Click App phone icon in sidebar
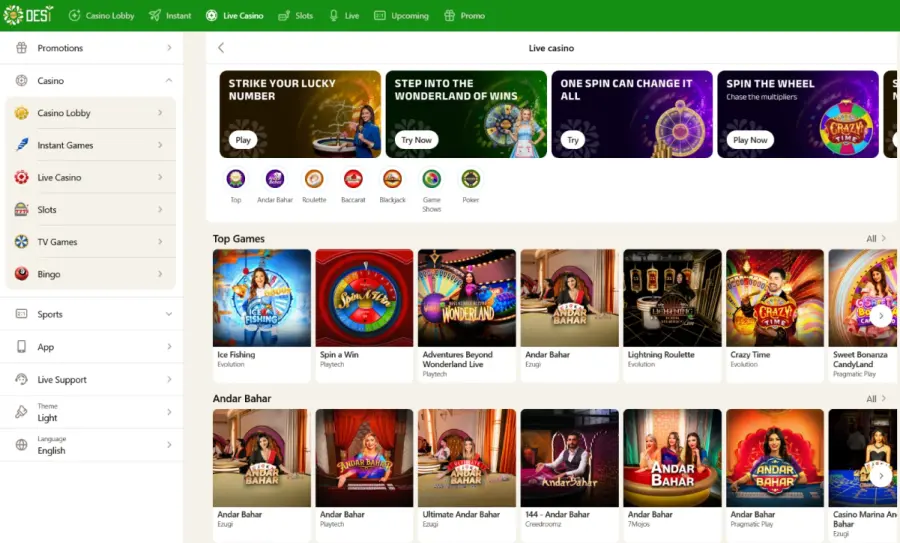900x543 pixels. click(x=21, y=347)
